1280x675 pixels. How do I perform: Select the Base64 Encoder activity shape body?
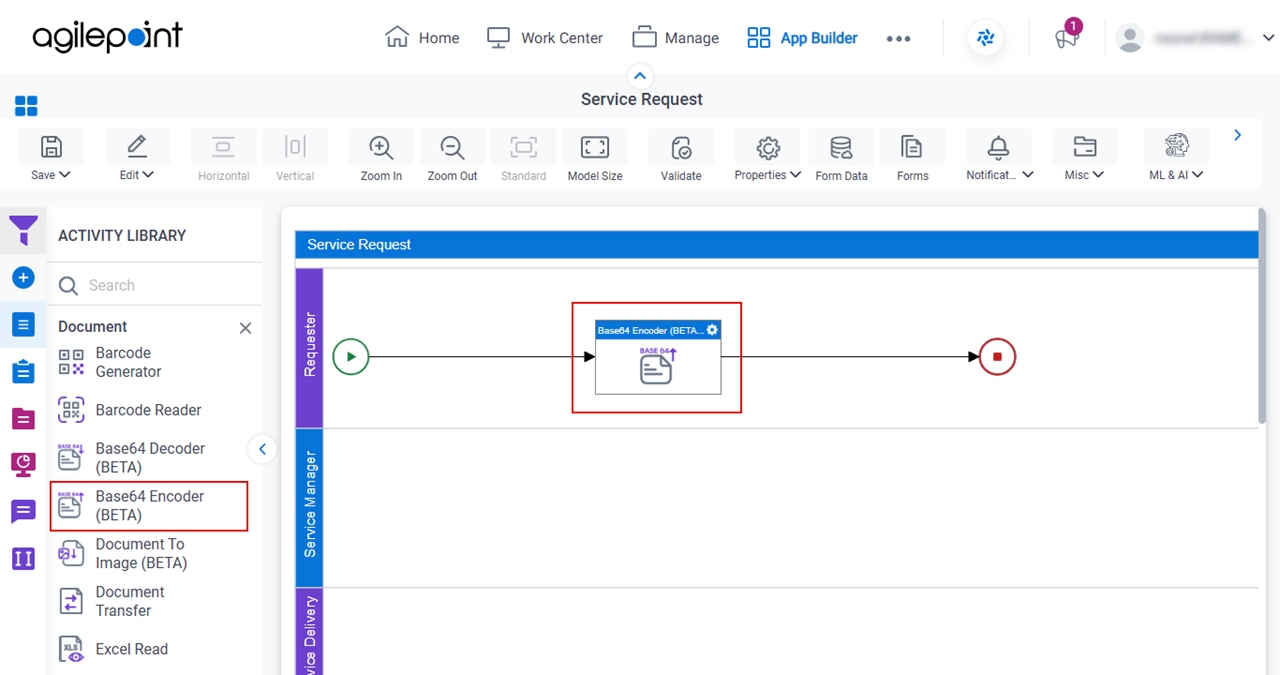[x=658, y=367]
